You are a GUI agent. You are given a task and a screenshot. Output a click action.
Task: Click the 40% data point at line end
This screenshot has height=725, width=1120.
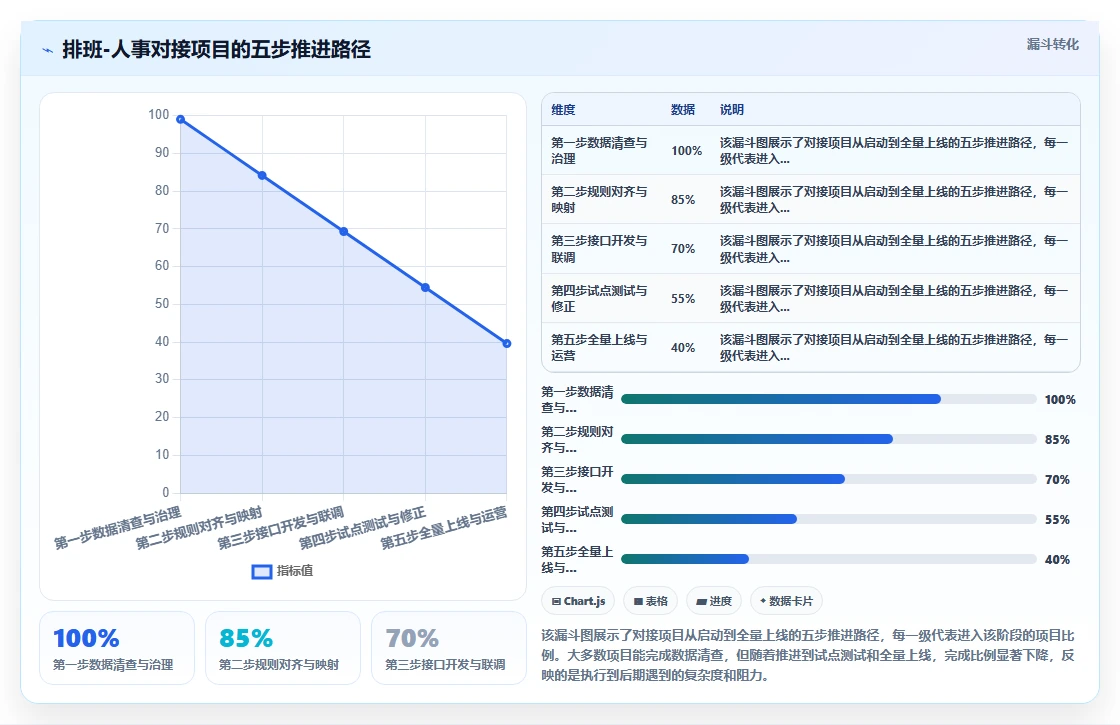click(506, 344)
